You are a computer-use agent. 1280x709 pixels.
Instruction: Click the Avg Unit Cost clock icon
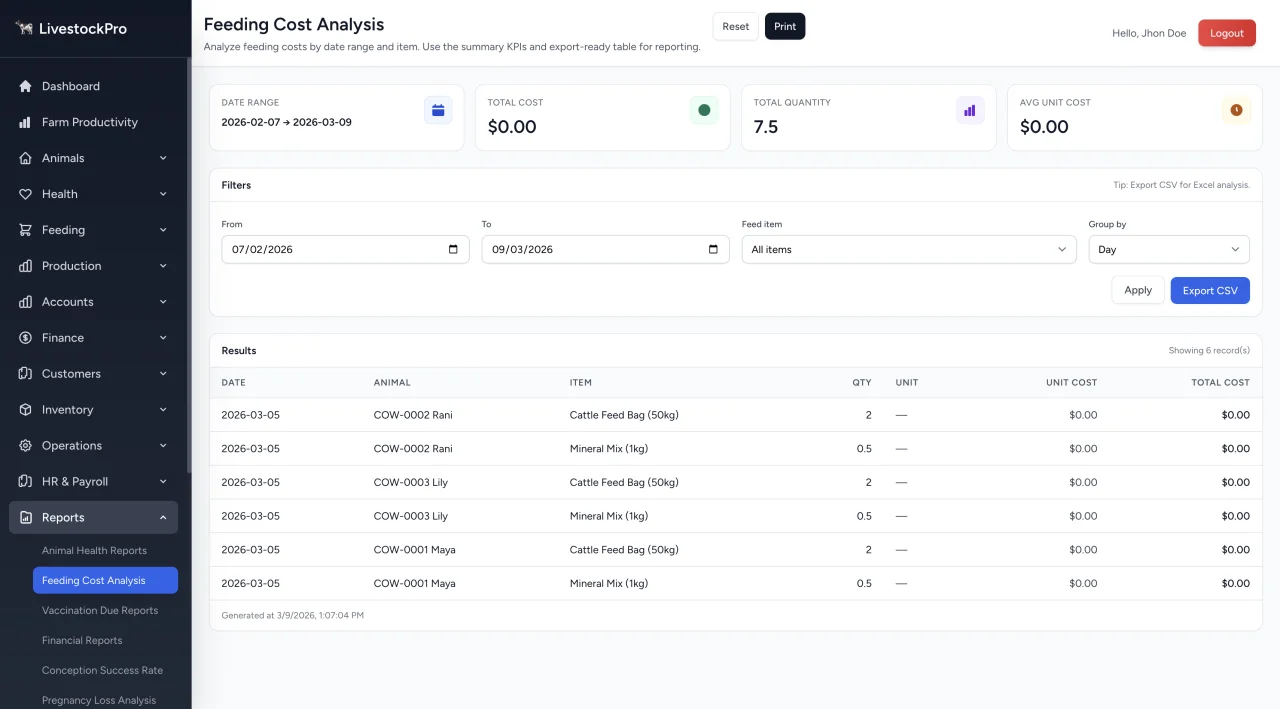1236,110
